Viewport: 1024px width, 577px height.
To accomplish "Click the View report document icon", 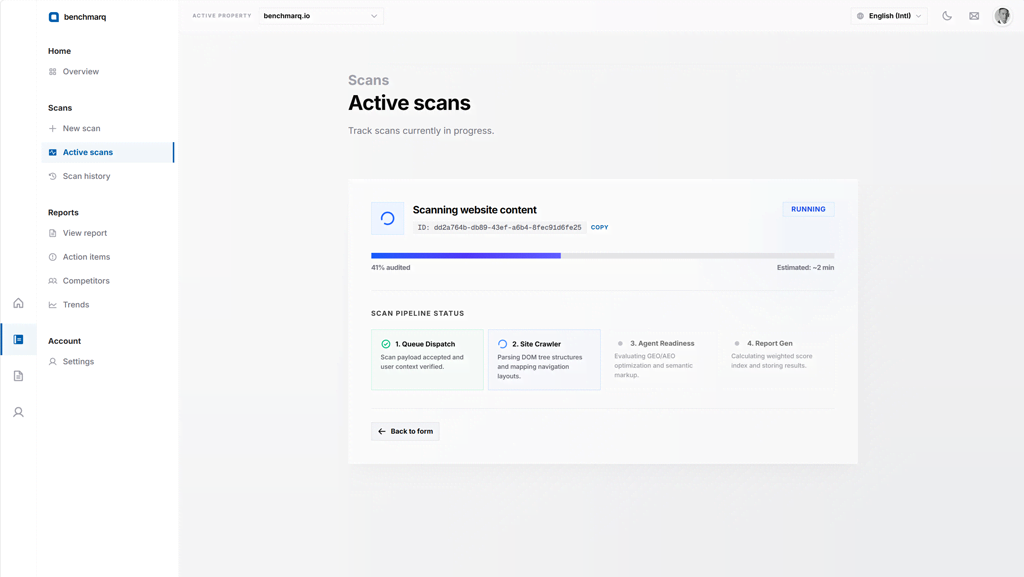I will pyautogui.click(x=52, y=233).
